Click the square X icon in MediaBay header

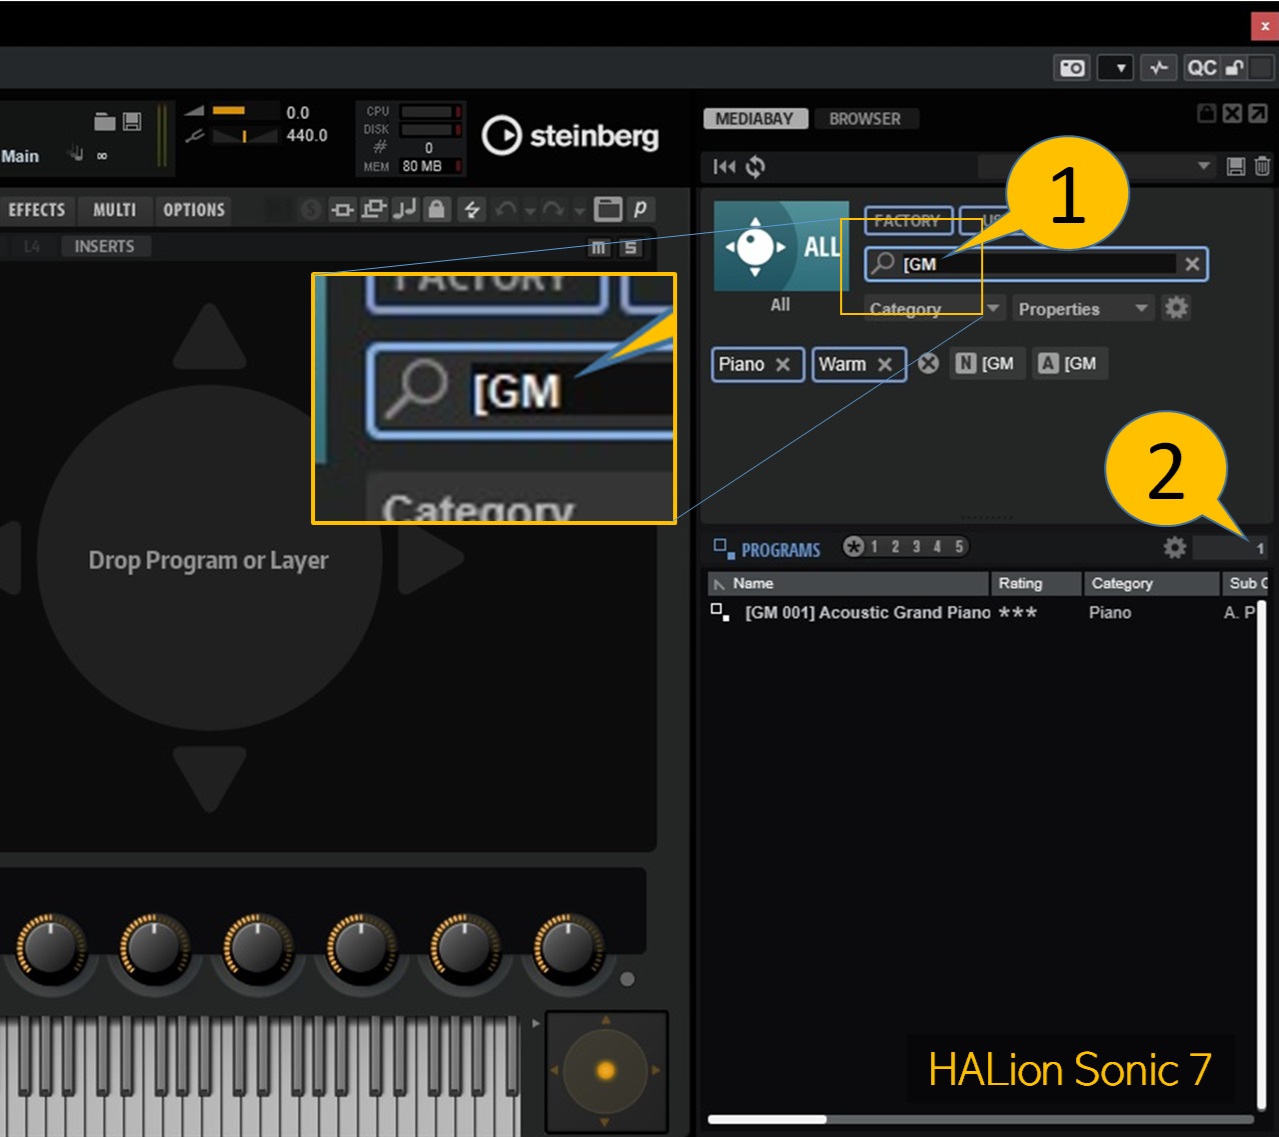click(1232, 113)
